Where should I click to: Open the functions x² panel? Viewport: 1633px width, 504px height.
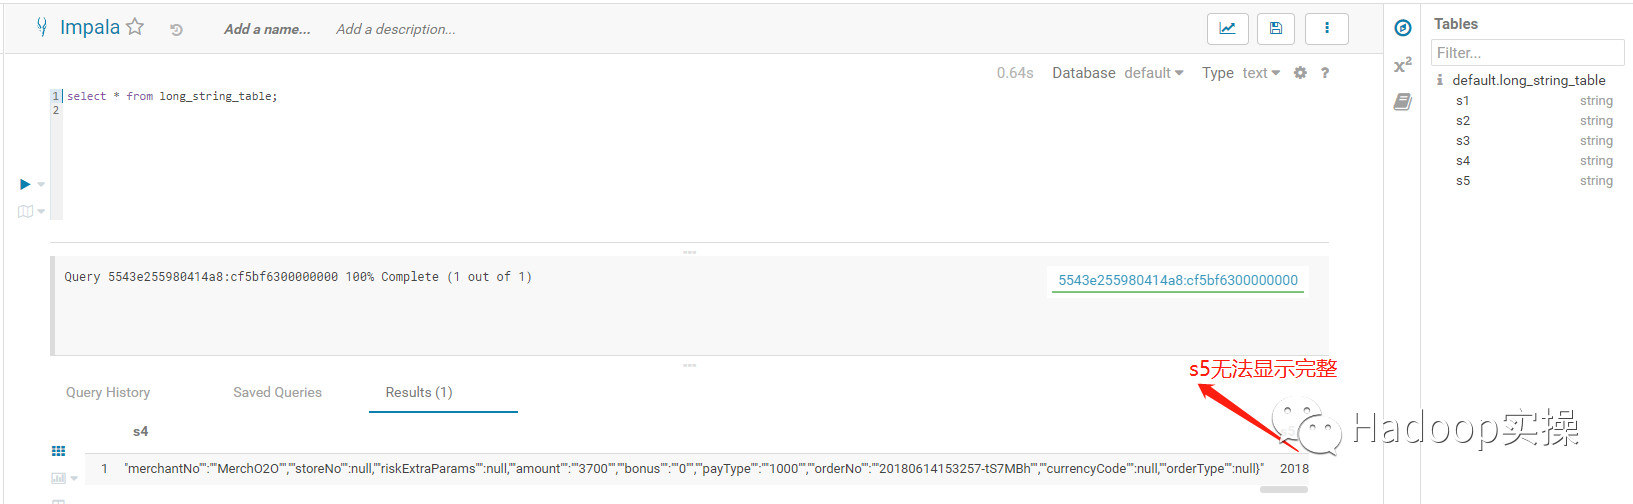(1403, 65)
